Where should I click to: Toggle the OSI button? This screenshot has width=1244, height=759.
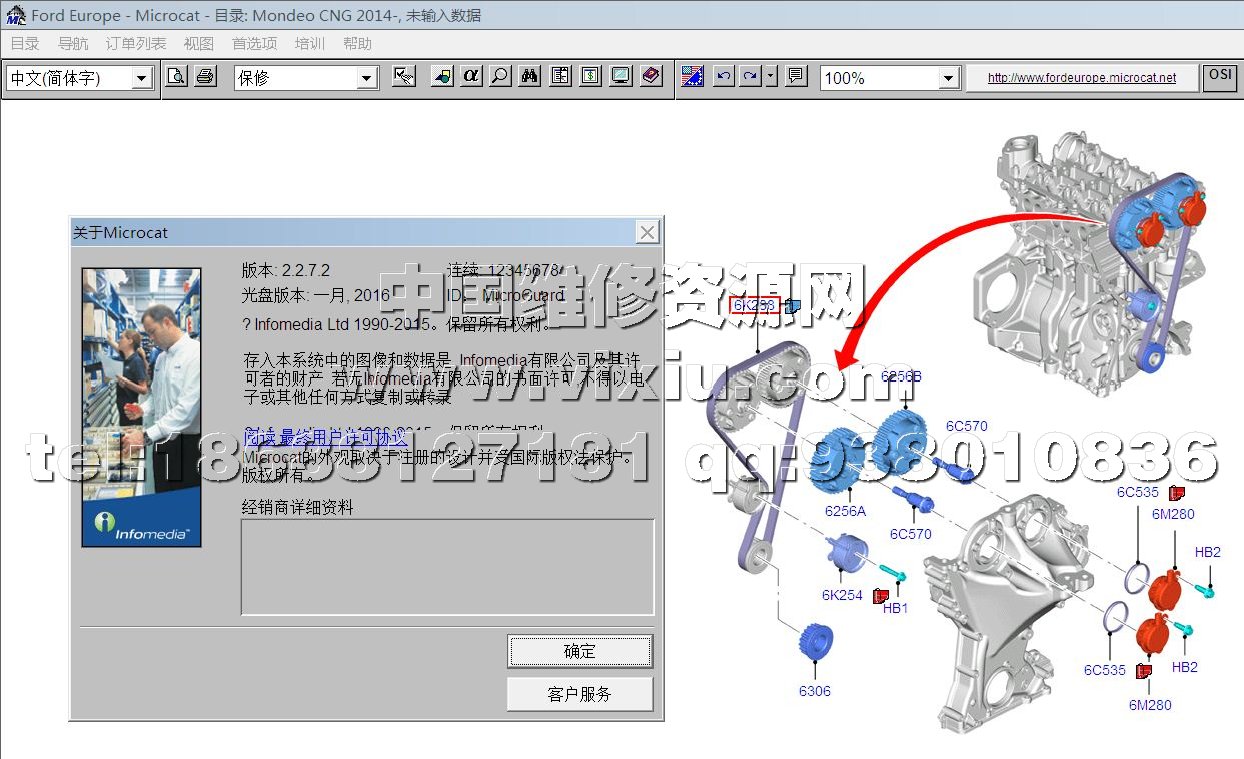1220,77
